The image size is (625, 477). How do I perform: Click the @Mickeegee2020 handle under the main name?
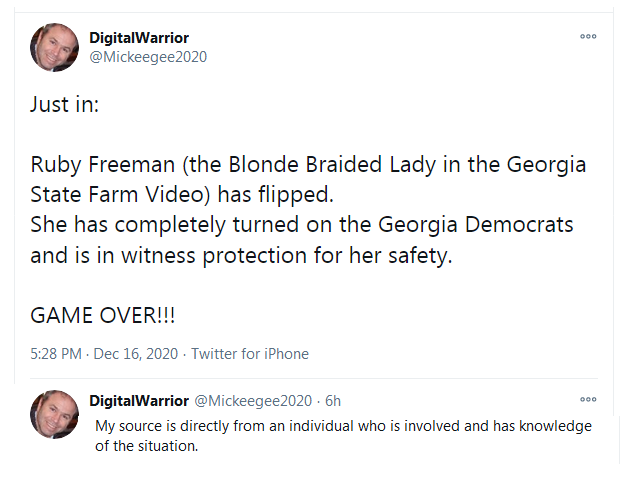148,57
